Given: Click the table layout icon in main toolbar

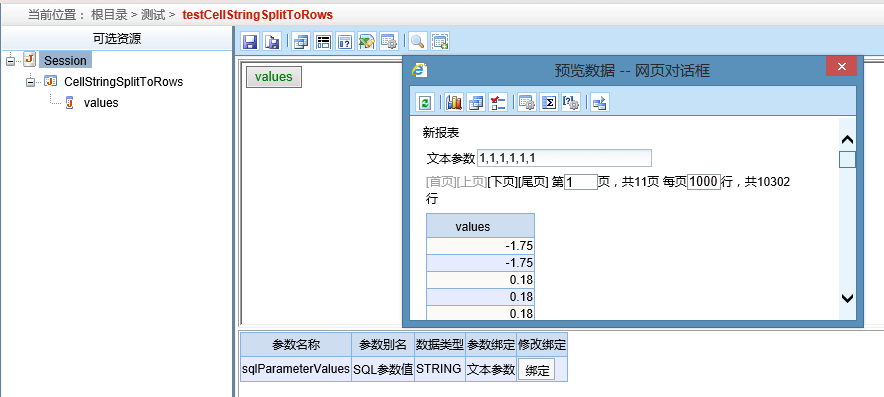Looking at the screenshot, I should 323,42.
